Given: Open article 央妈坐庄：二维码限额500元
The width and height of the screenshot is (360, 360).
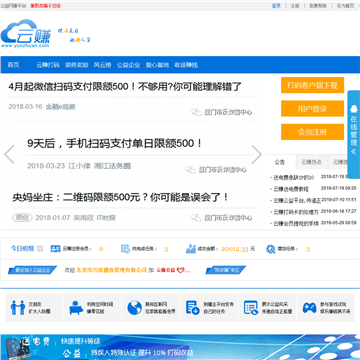Looking at the screenshot, I should pyautogui.click(x=121, y=197).
